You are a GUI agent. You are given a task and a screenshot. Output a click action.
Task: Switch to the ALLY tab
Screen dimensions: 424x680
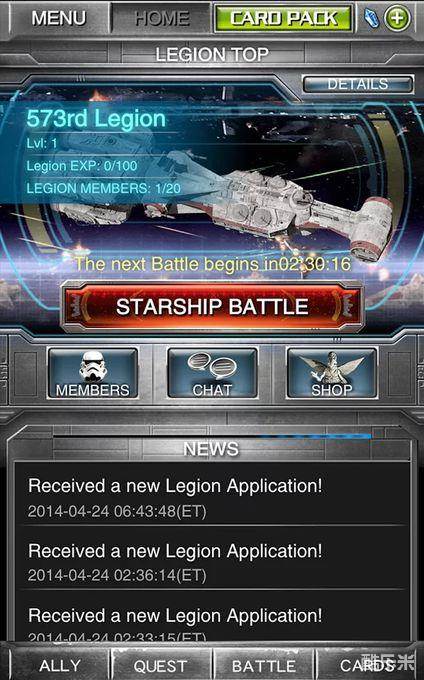tap(59, 665)
